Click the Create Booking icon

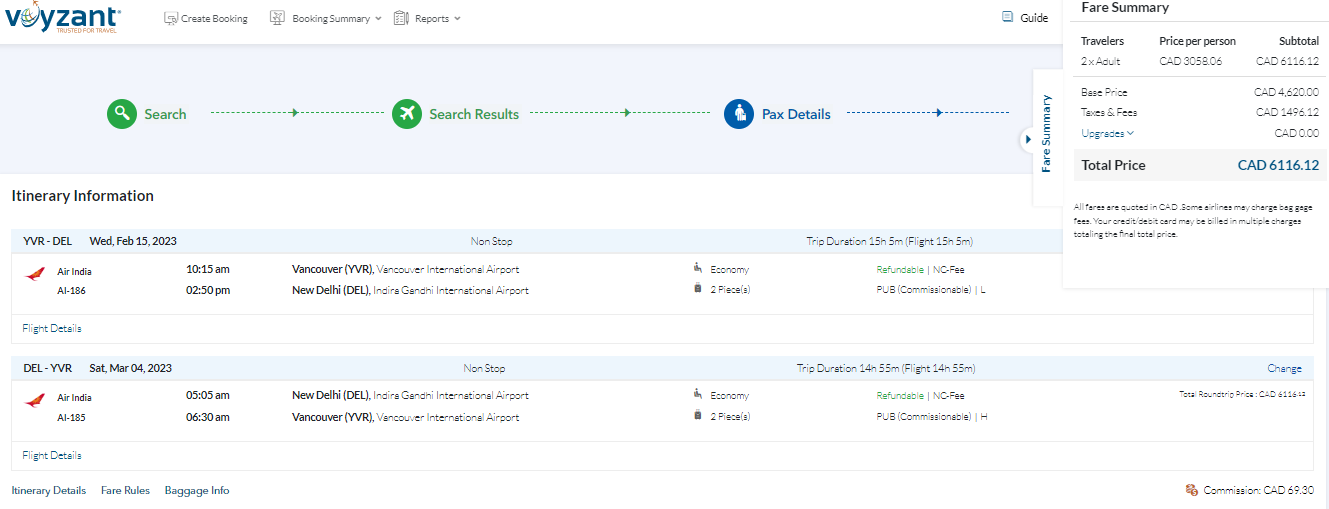click(x=171, y=18)
